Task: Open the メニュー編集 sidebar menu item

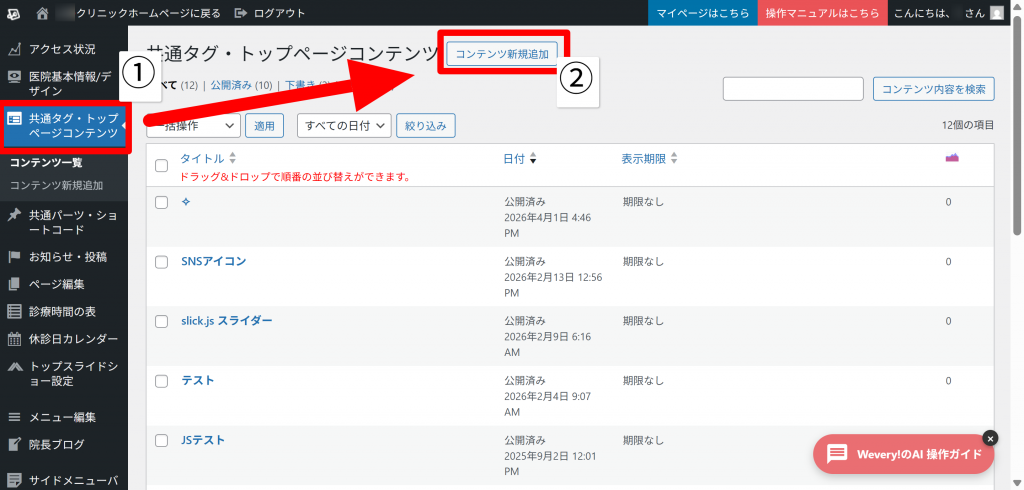Action: [62, 417]
